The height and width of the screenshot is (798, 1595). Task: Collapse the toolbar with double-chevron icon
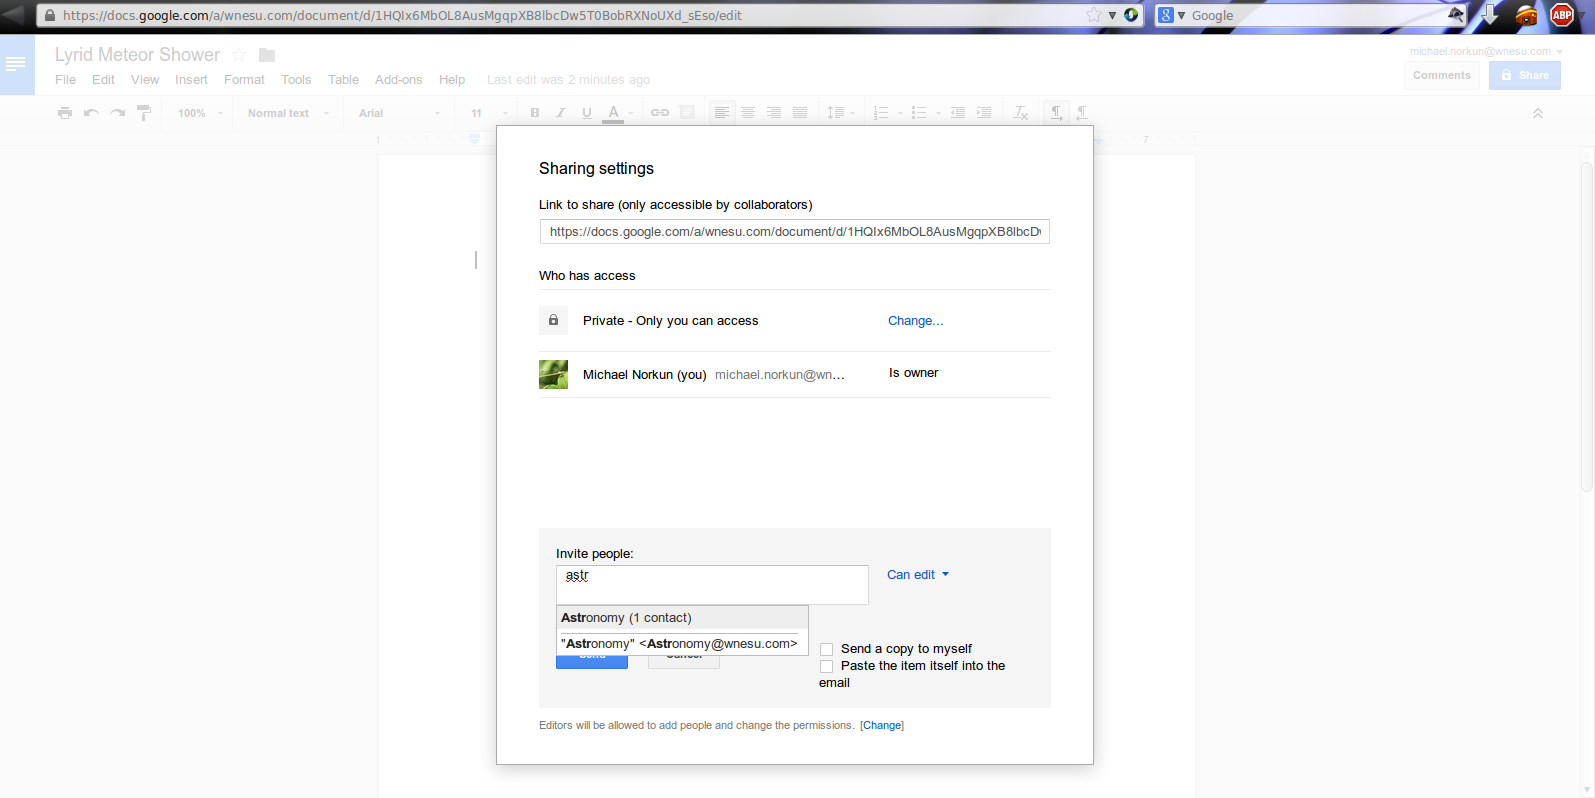pyautogui.click(x=1538, y=113)
